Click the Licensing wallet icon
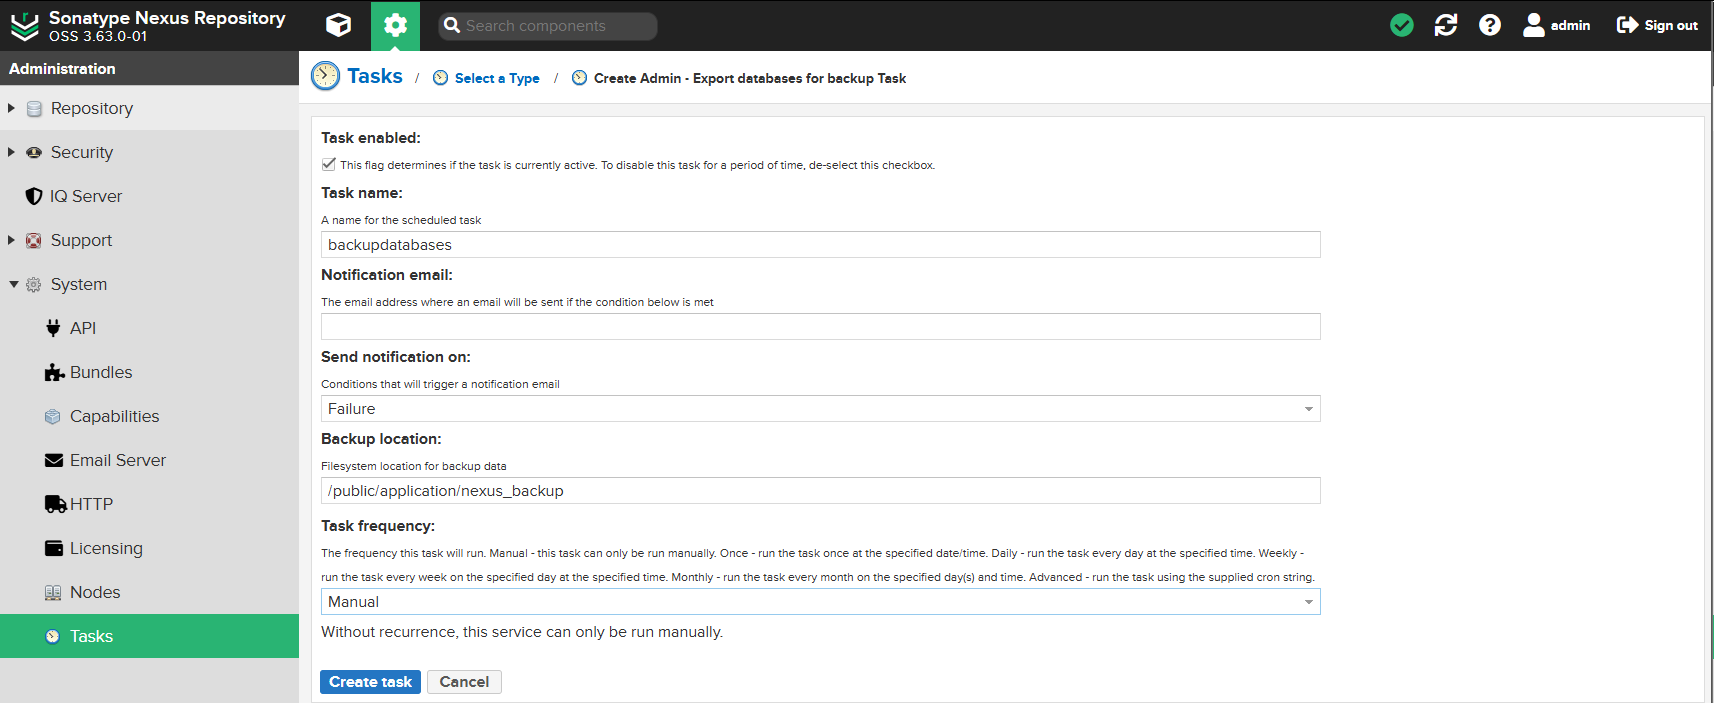 pos(54,548)
